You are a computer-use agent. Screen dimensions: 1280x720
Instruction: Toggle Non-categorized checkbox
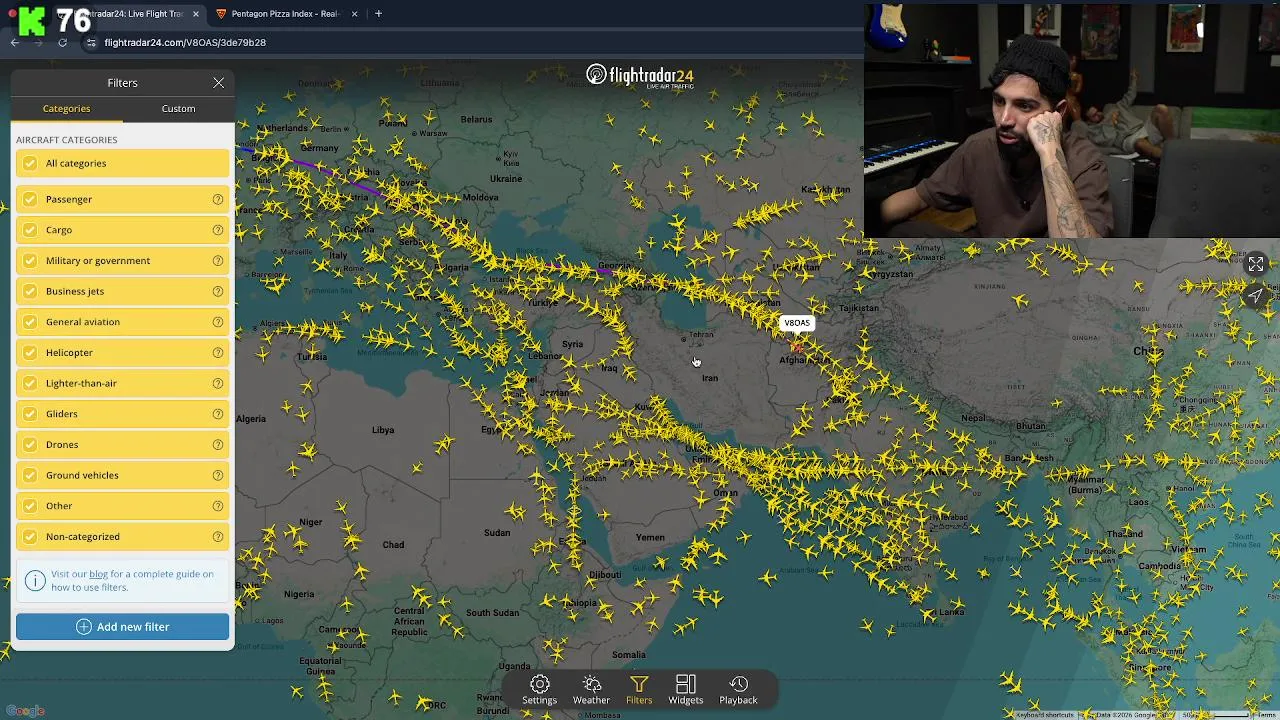[30, 537]
